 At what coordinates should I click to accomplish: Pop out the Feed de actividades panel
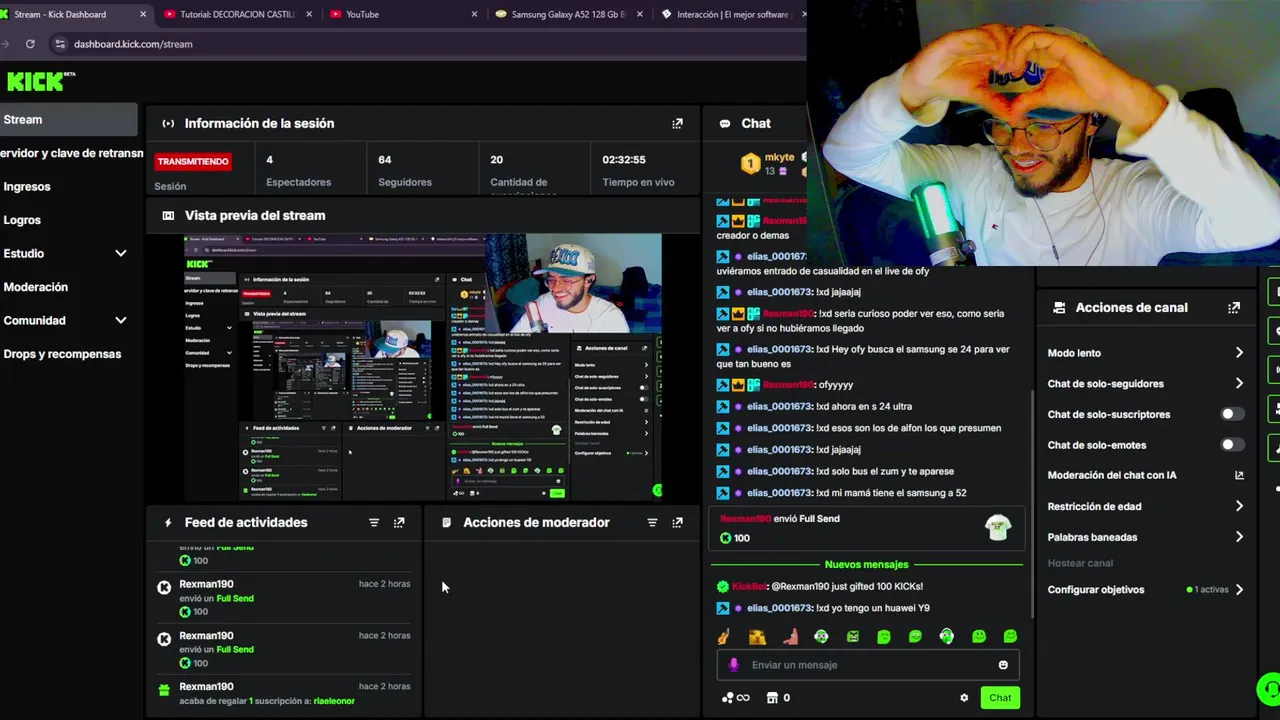399,522
